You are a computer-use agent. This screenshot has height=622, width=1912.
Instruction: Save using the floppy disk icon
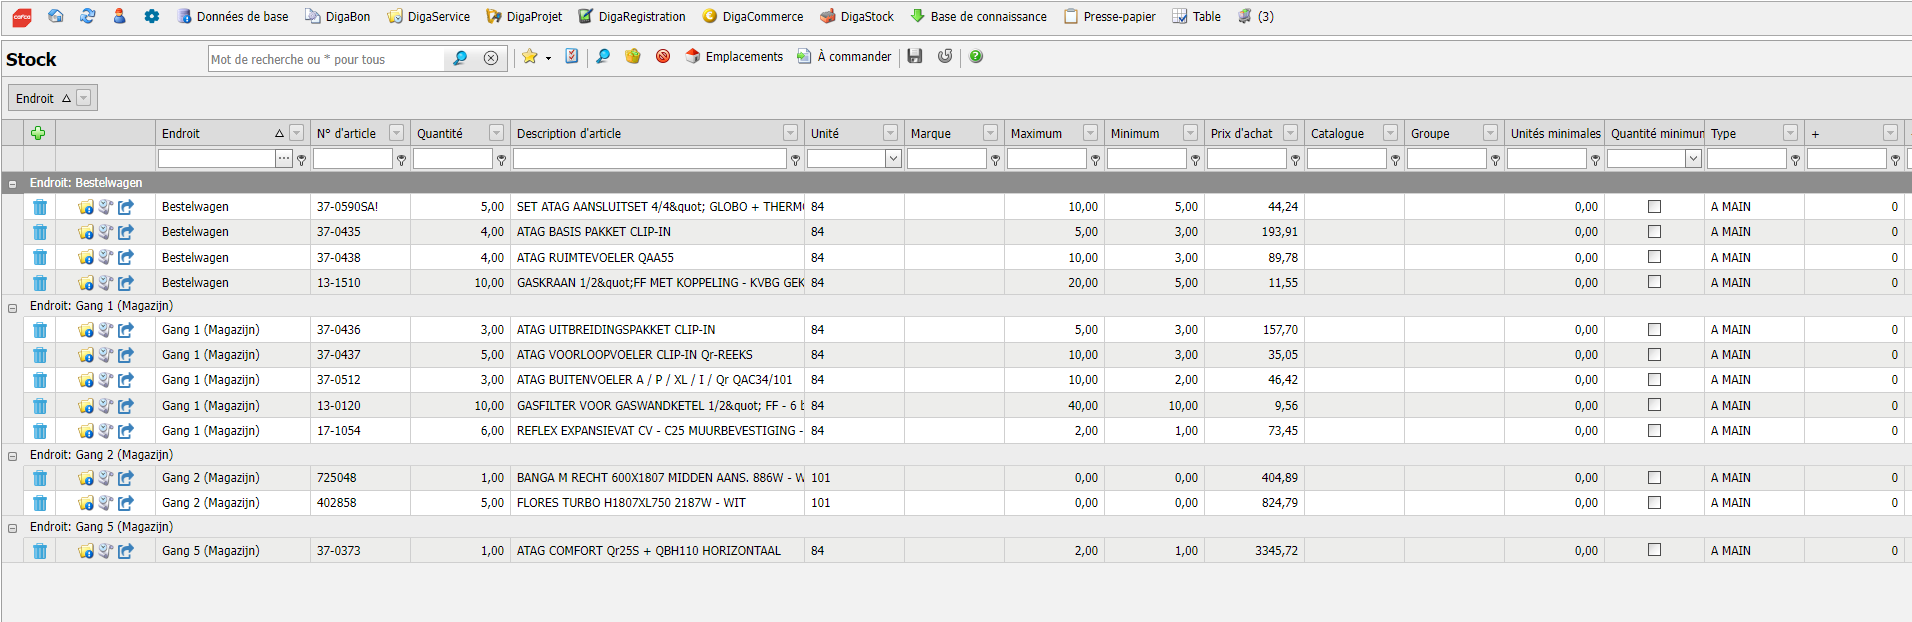click(915, 57)
